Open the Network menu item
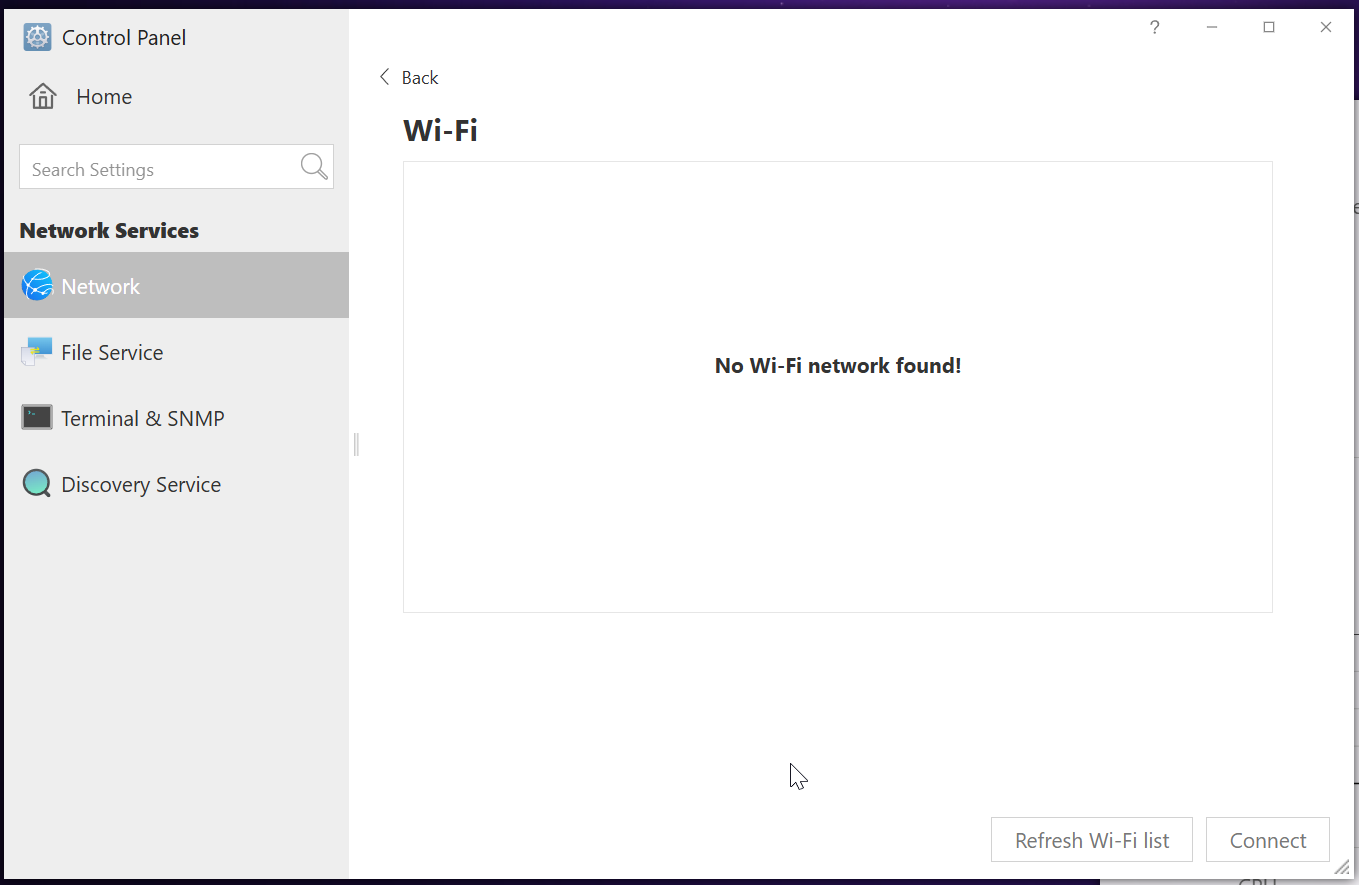This screenshot has height=885, width=1359. click(x=176, y=285)
